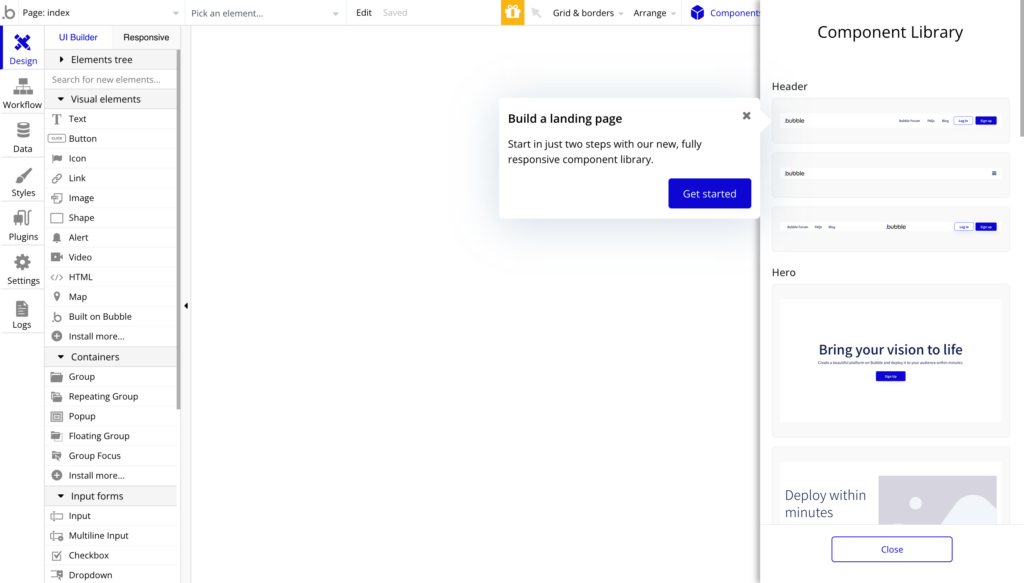This screenshot has width=1024, height=583.
Task: Open the Logs document icon
Action: tap(22, 308)
